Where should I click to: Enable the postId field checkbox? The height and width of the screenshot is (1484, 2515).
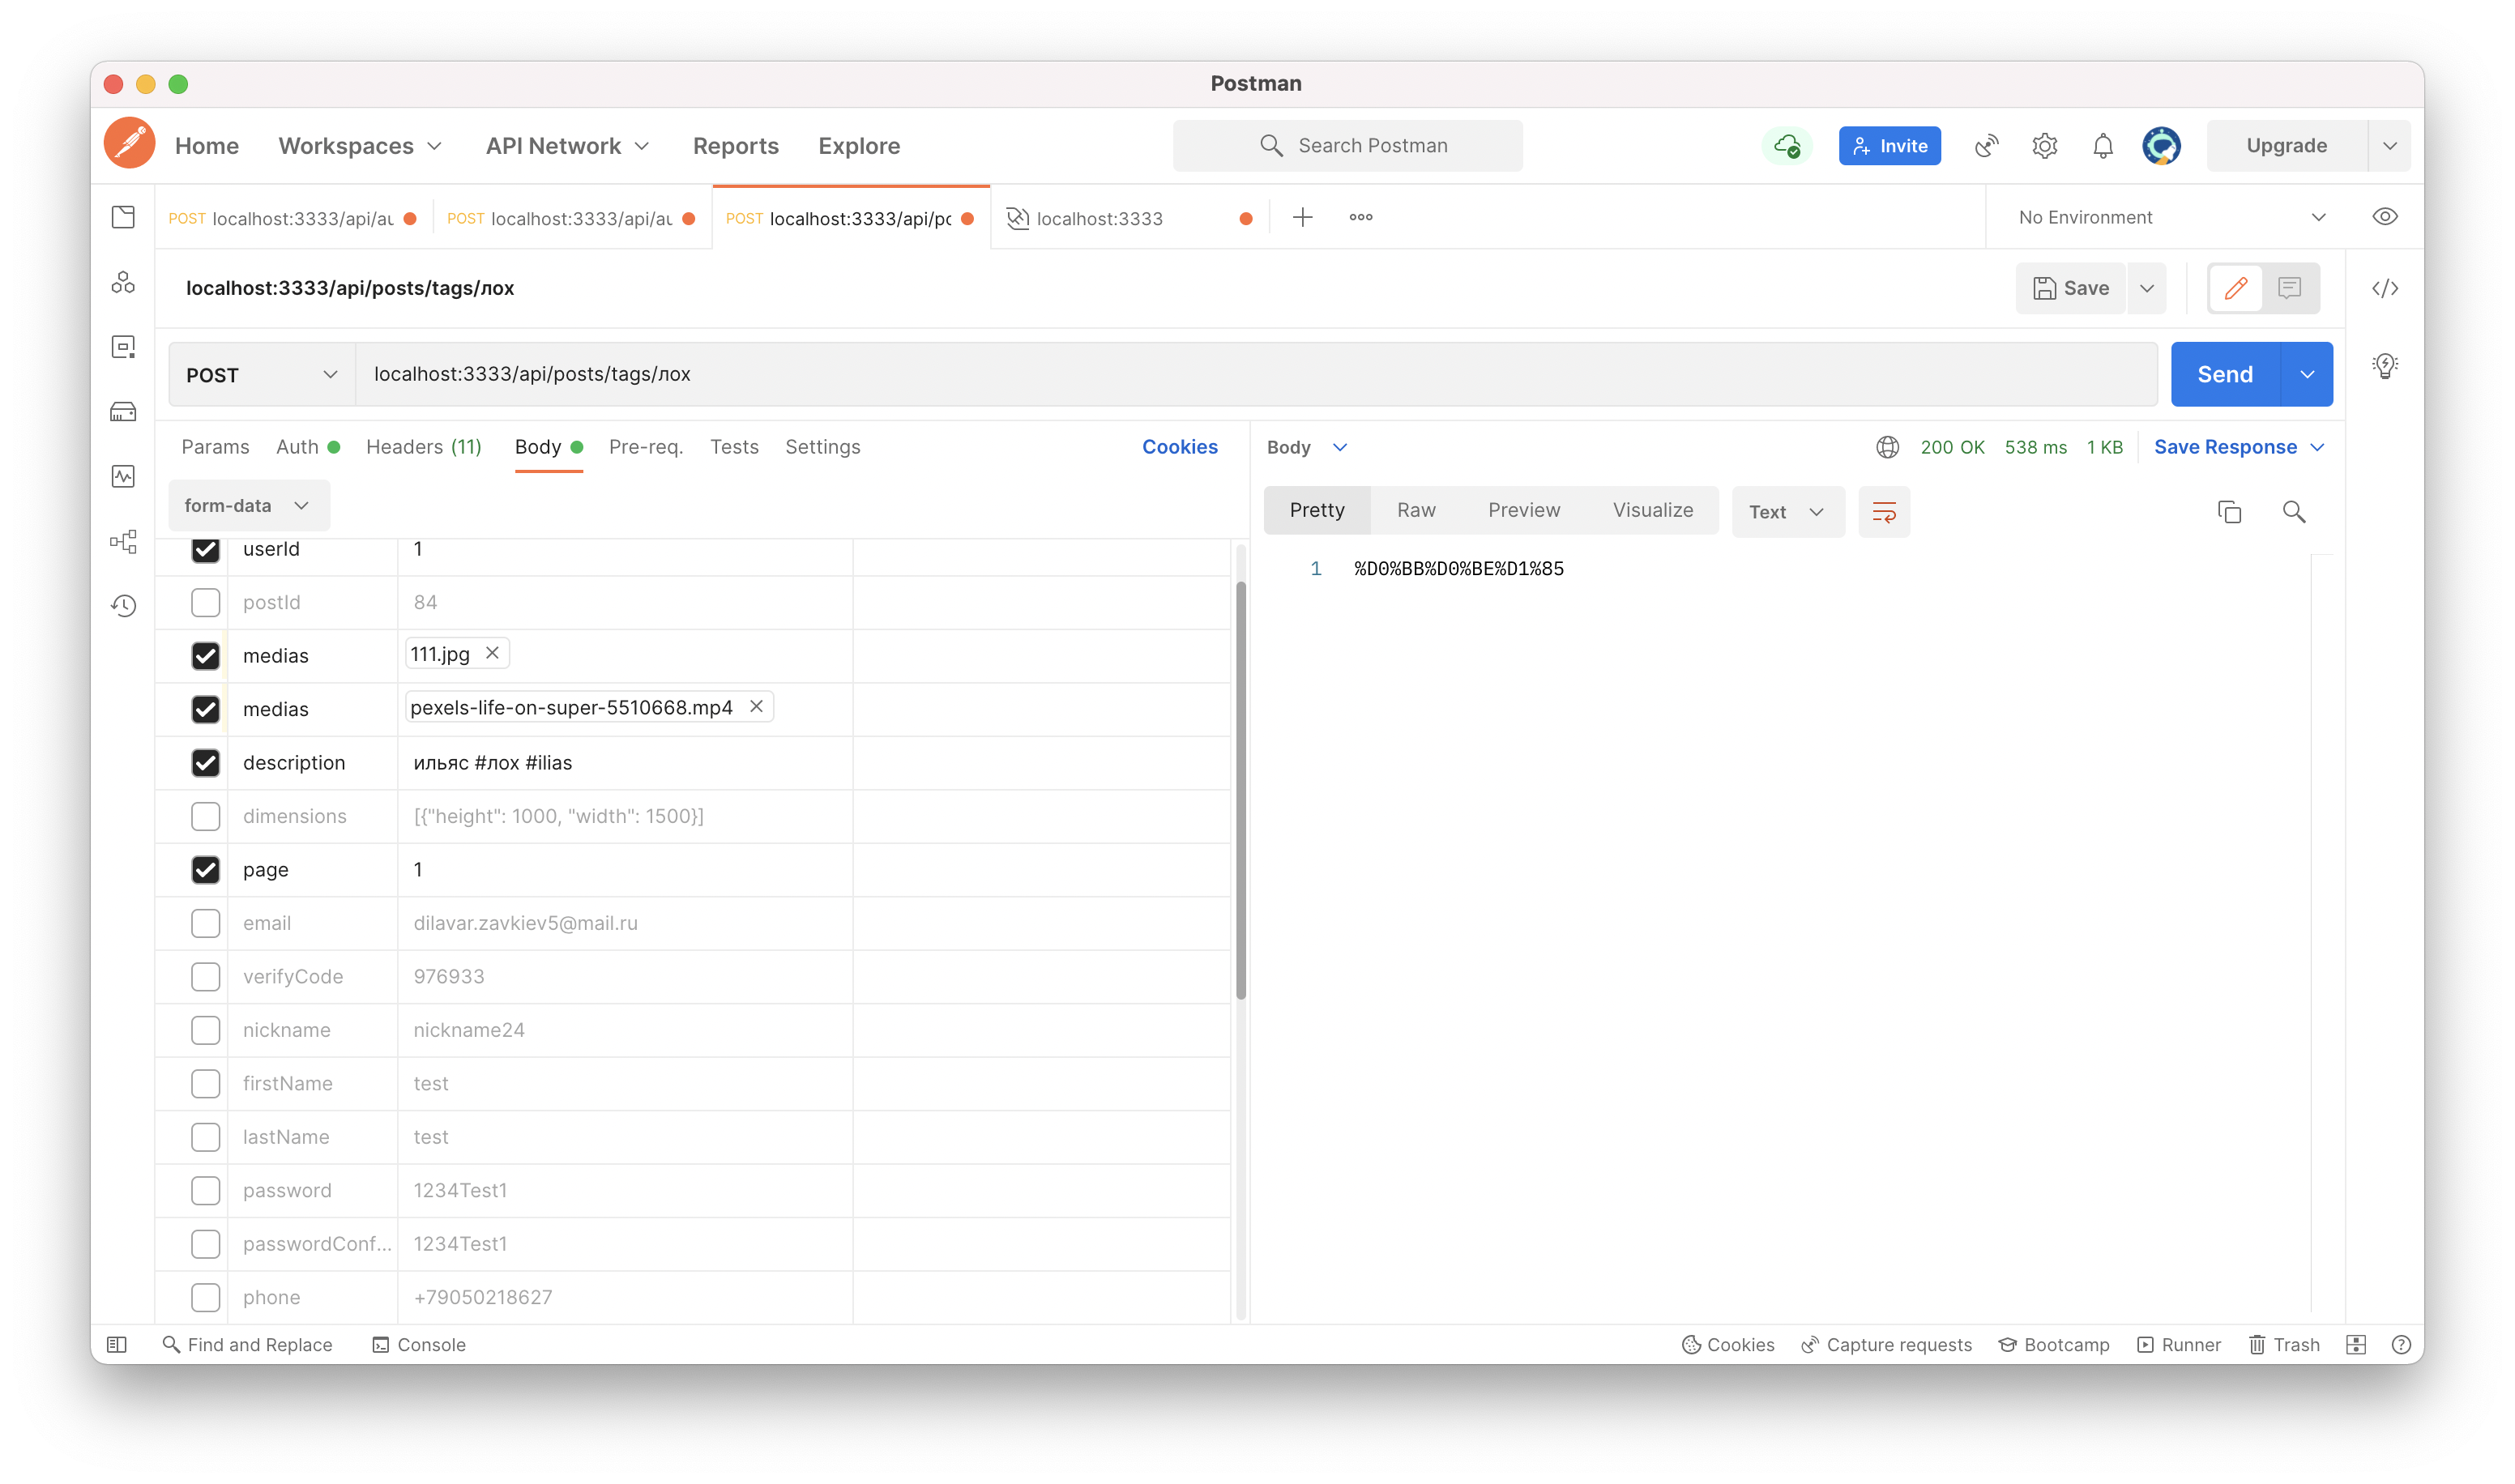pyautogui.click(x=205, y=602)
